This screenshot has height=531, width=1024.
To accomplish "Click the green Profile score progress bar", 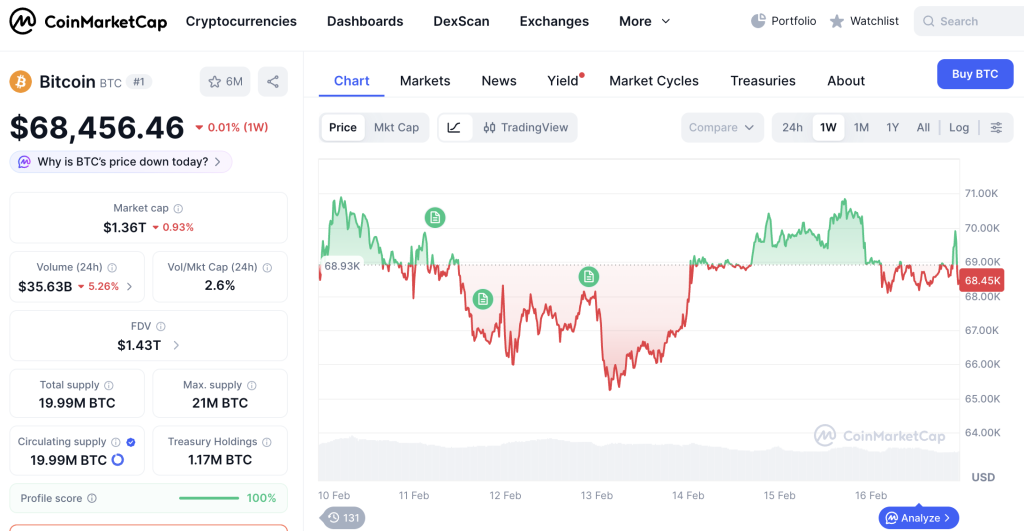I will [209, 498].
